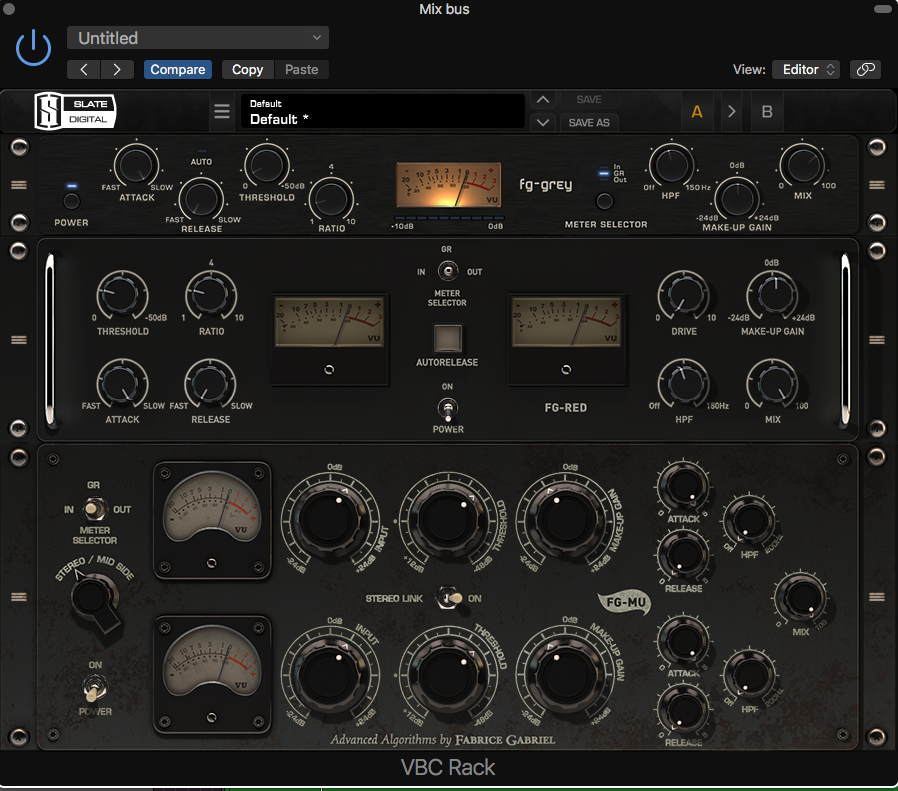Switch to preset slot A
The width and height of the screenshot is (898, 791).
[697, 111]
